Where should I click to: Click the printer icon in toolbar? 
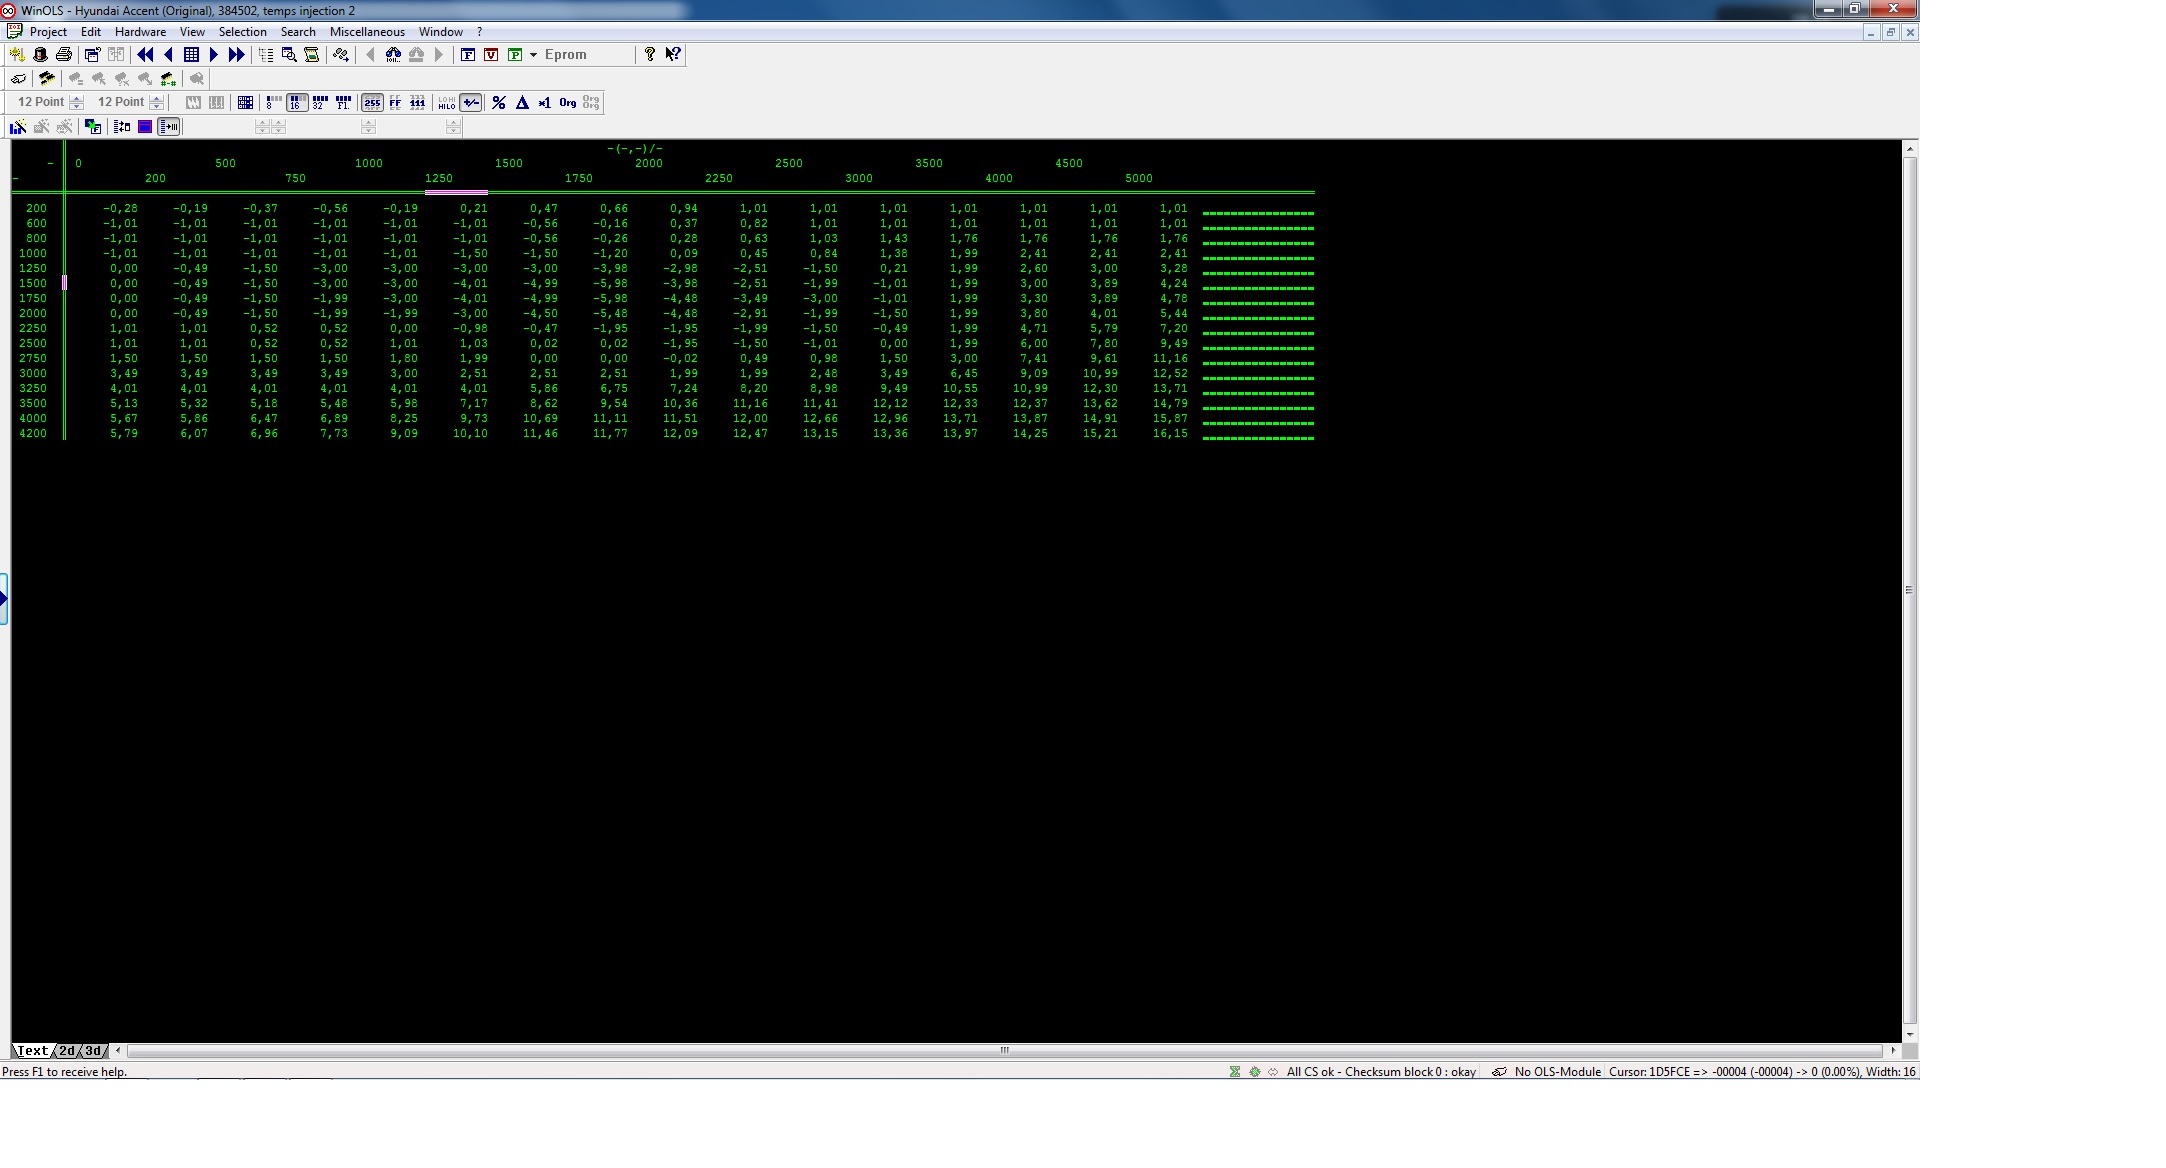tap(64, 55)
